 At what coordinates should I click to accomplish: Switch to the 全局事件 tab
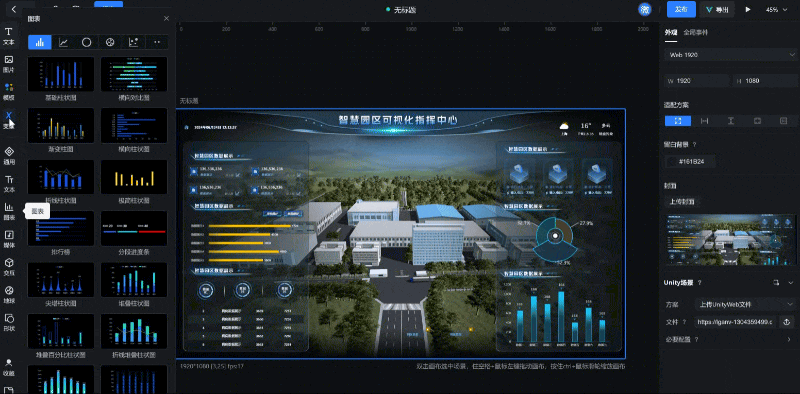[695, 32]
